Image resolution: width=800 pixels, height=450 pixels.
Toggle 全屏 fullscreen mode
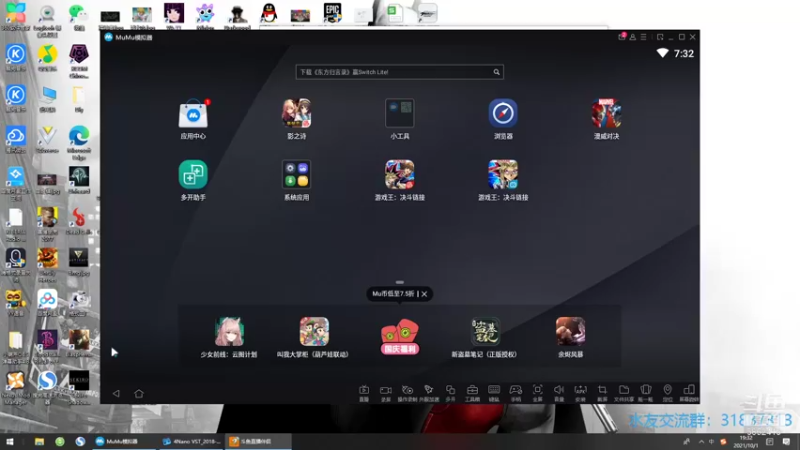pyautogui.click(x=537, y=393)
